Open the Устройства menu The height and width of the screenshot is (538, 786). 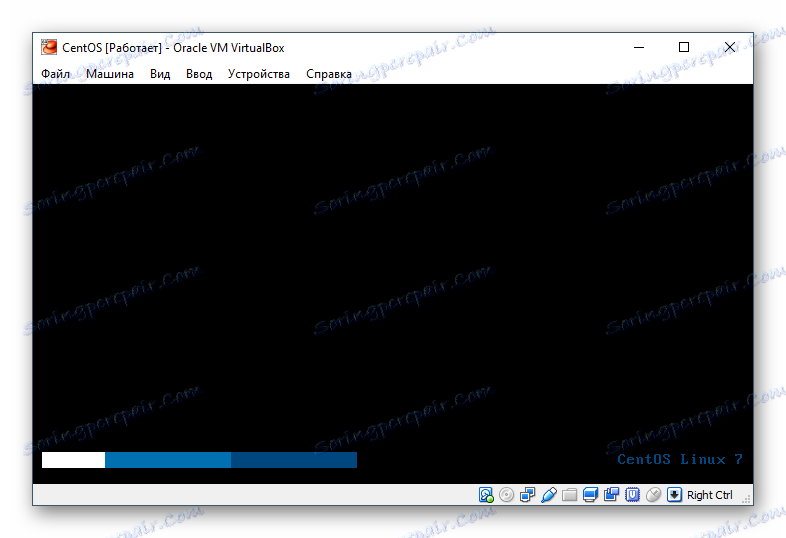click(259, 74)
